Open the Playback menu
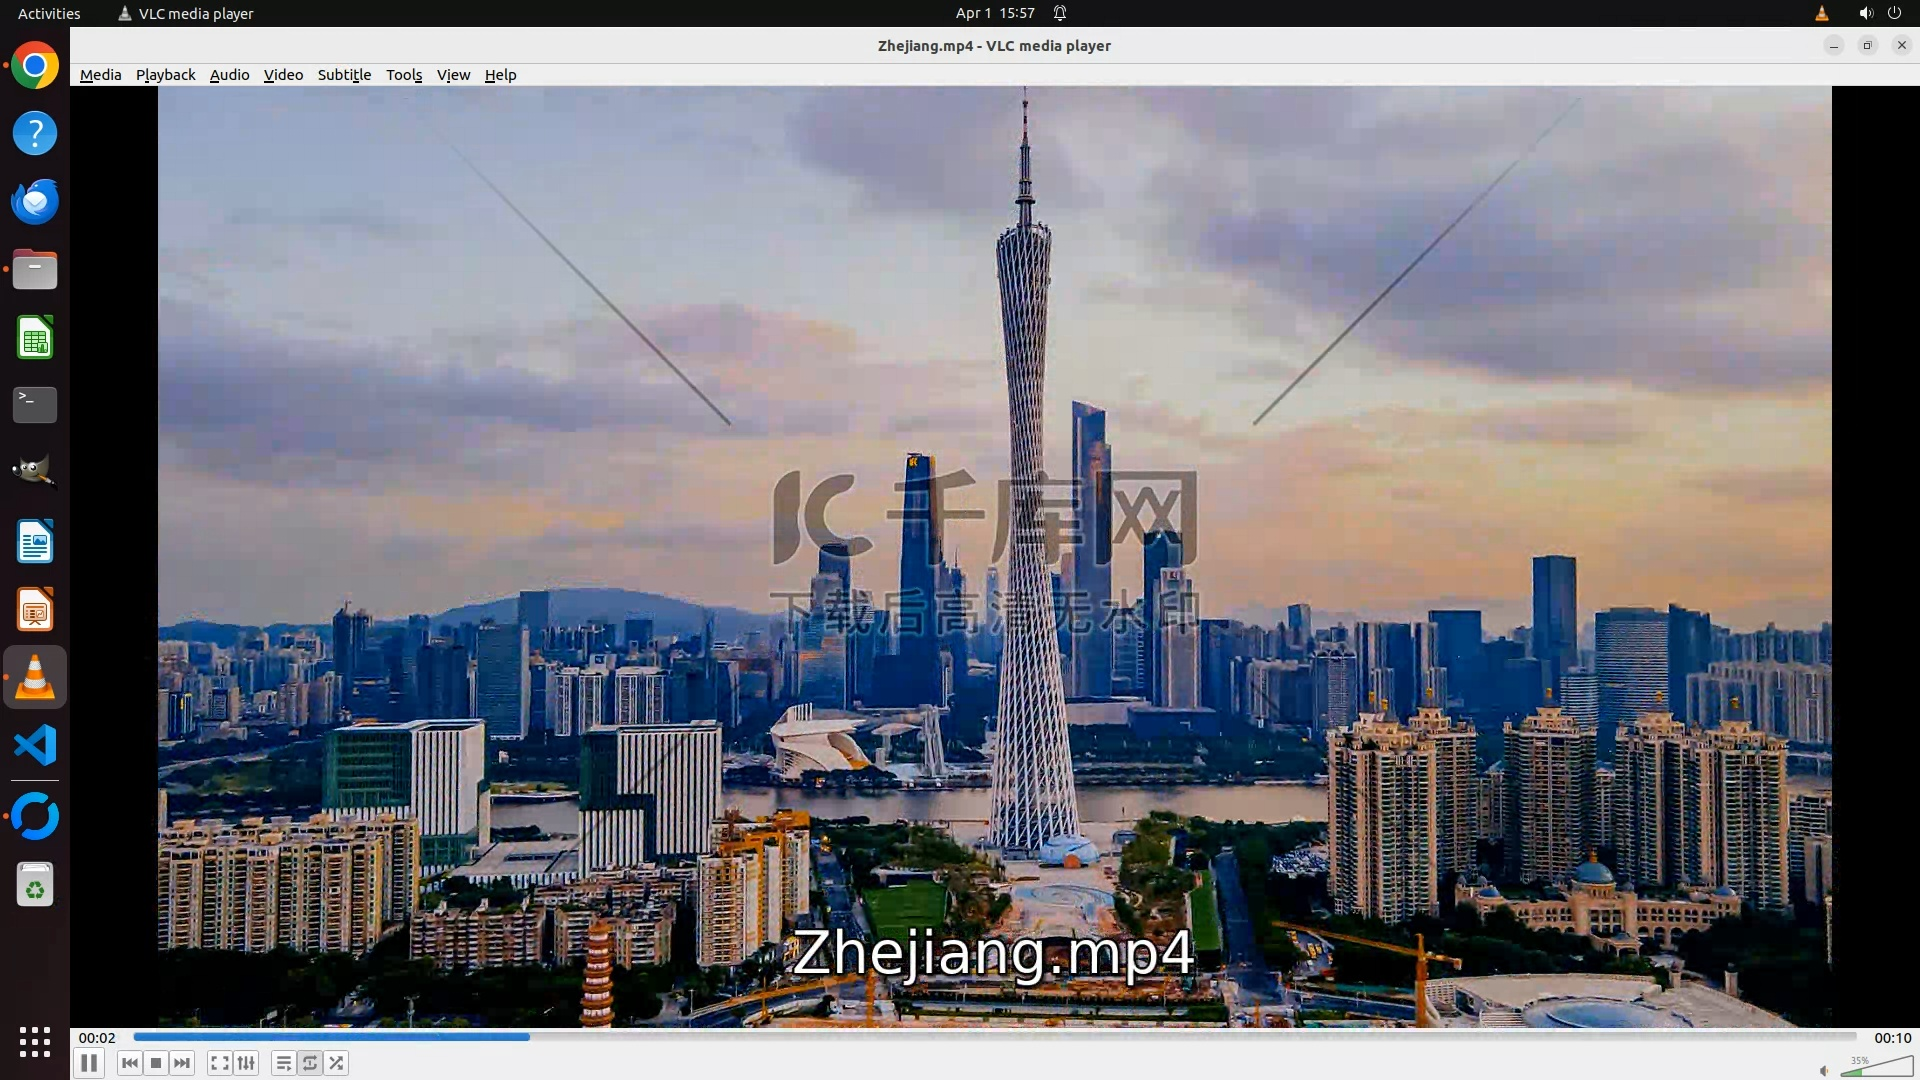 (165, 75)
